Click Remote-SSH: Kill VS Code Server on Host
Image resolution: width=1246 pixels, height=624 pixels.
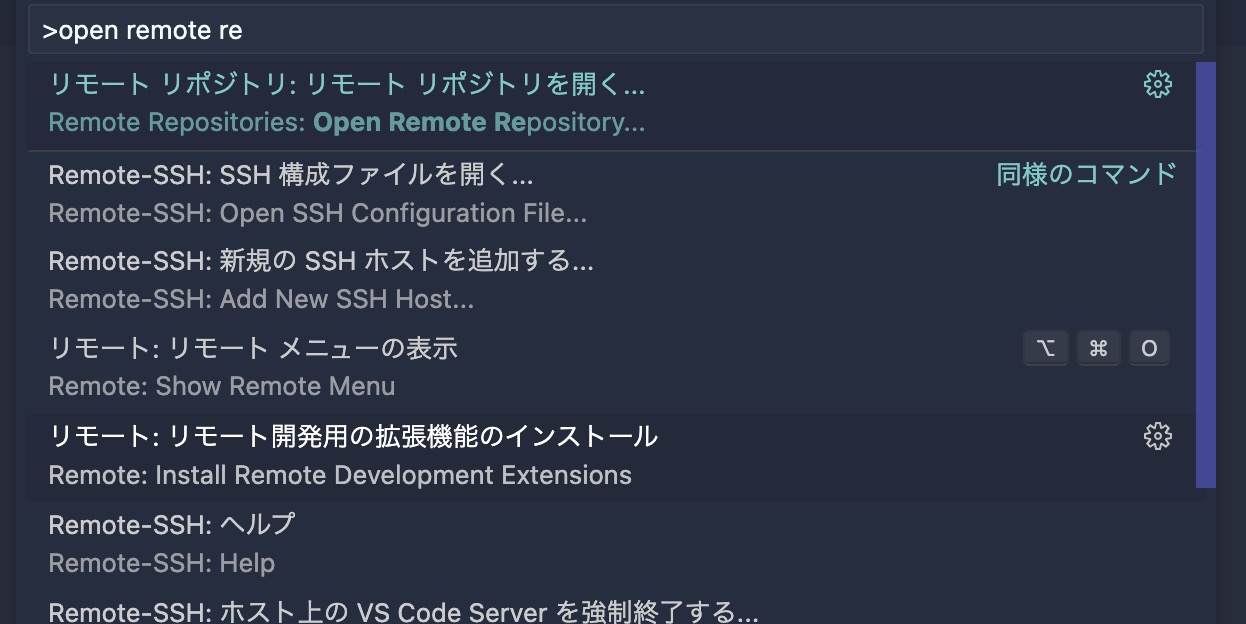pos(400,610)
